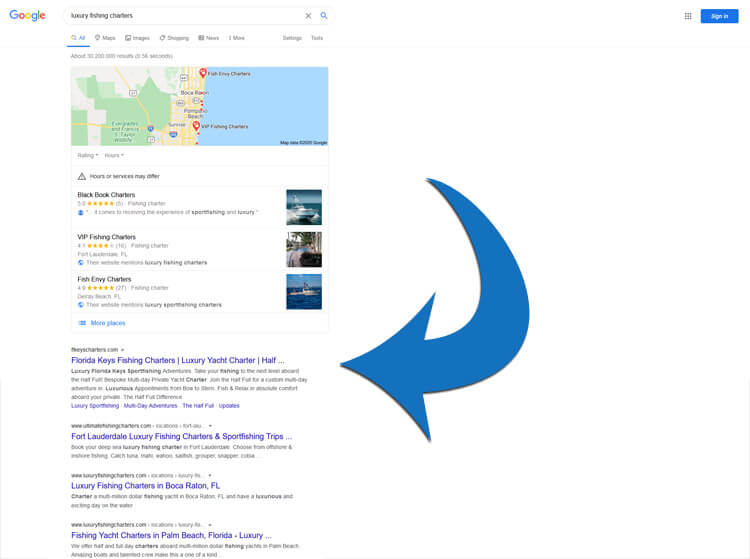Expand arrow beside ultimatefishingcharters.com URL

[210, 426]
